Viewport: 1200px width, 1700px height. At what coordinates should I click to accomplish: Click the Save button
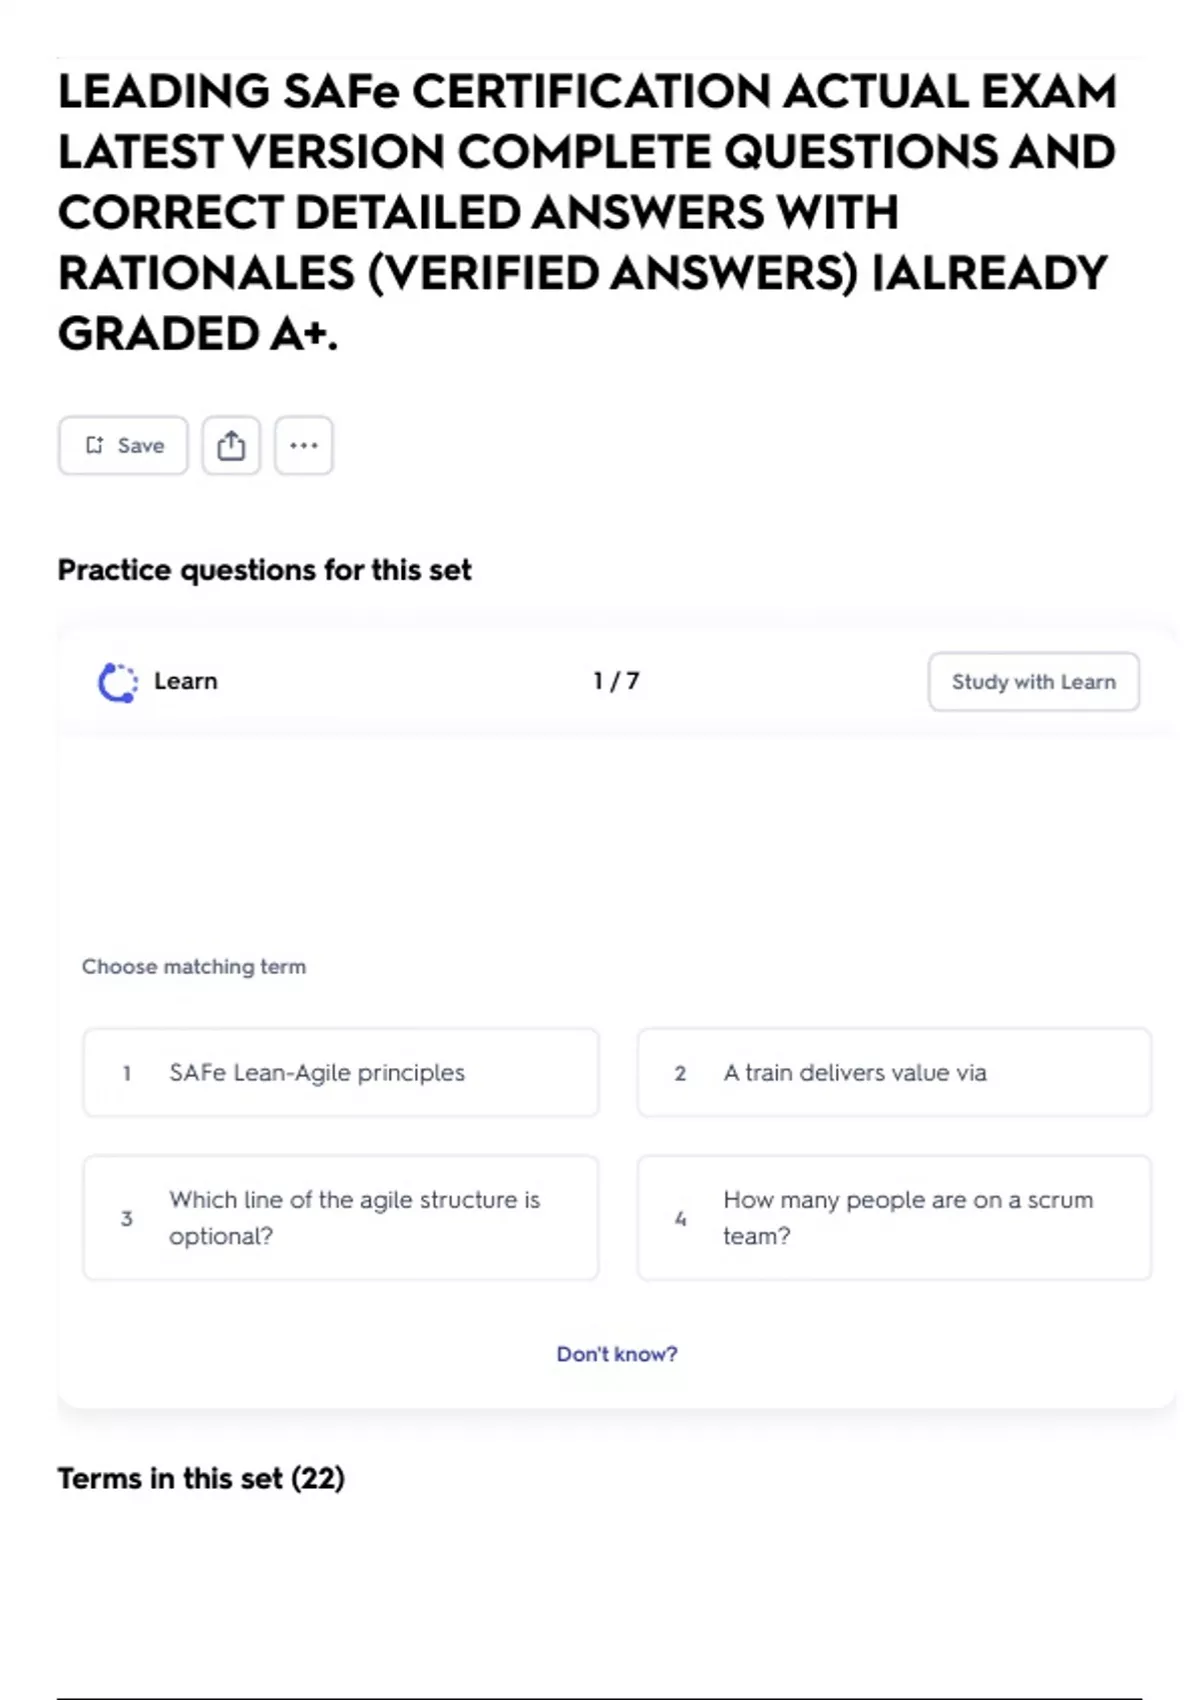click(x=123, y=446)
